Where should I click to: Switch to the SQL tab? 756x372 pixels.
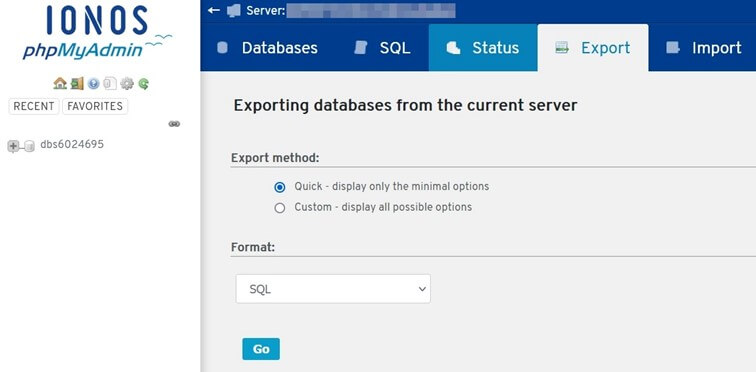pos(382,48)
